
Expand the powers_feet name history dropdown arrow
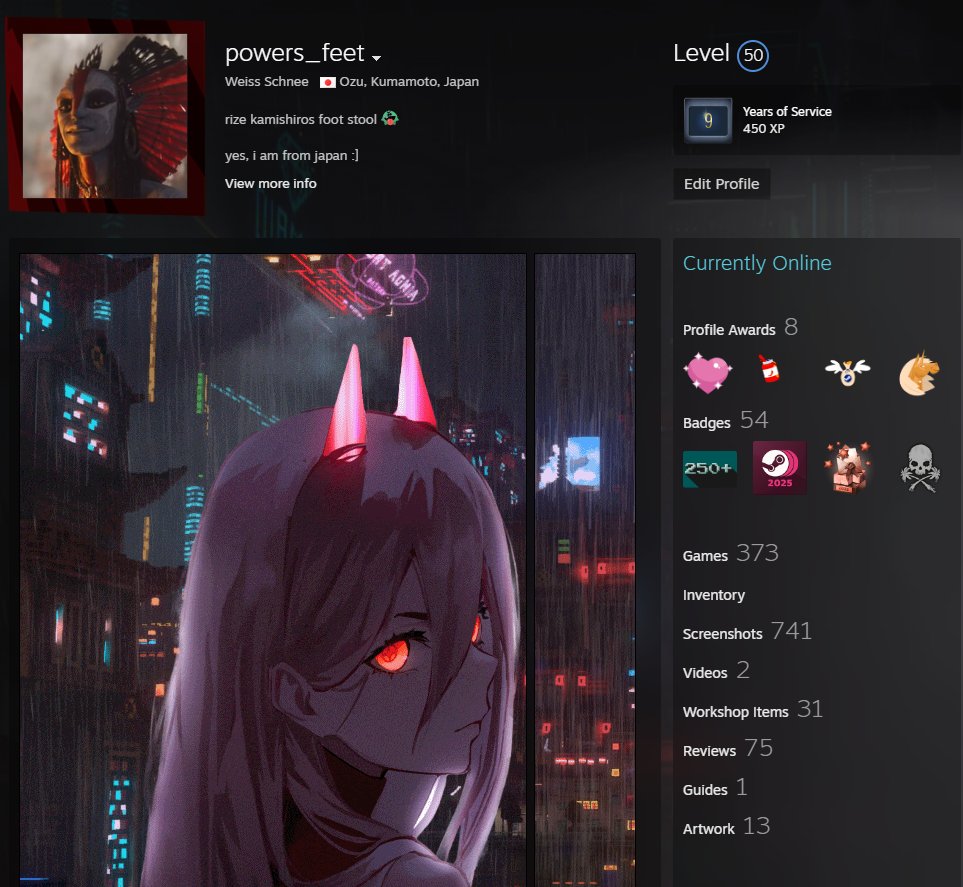[376, 58]
